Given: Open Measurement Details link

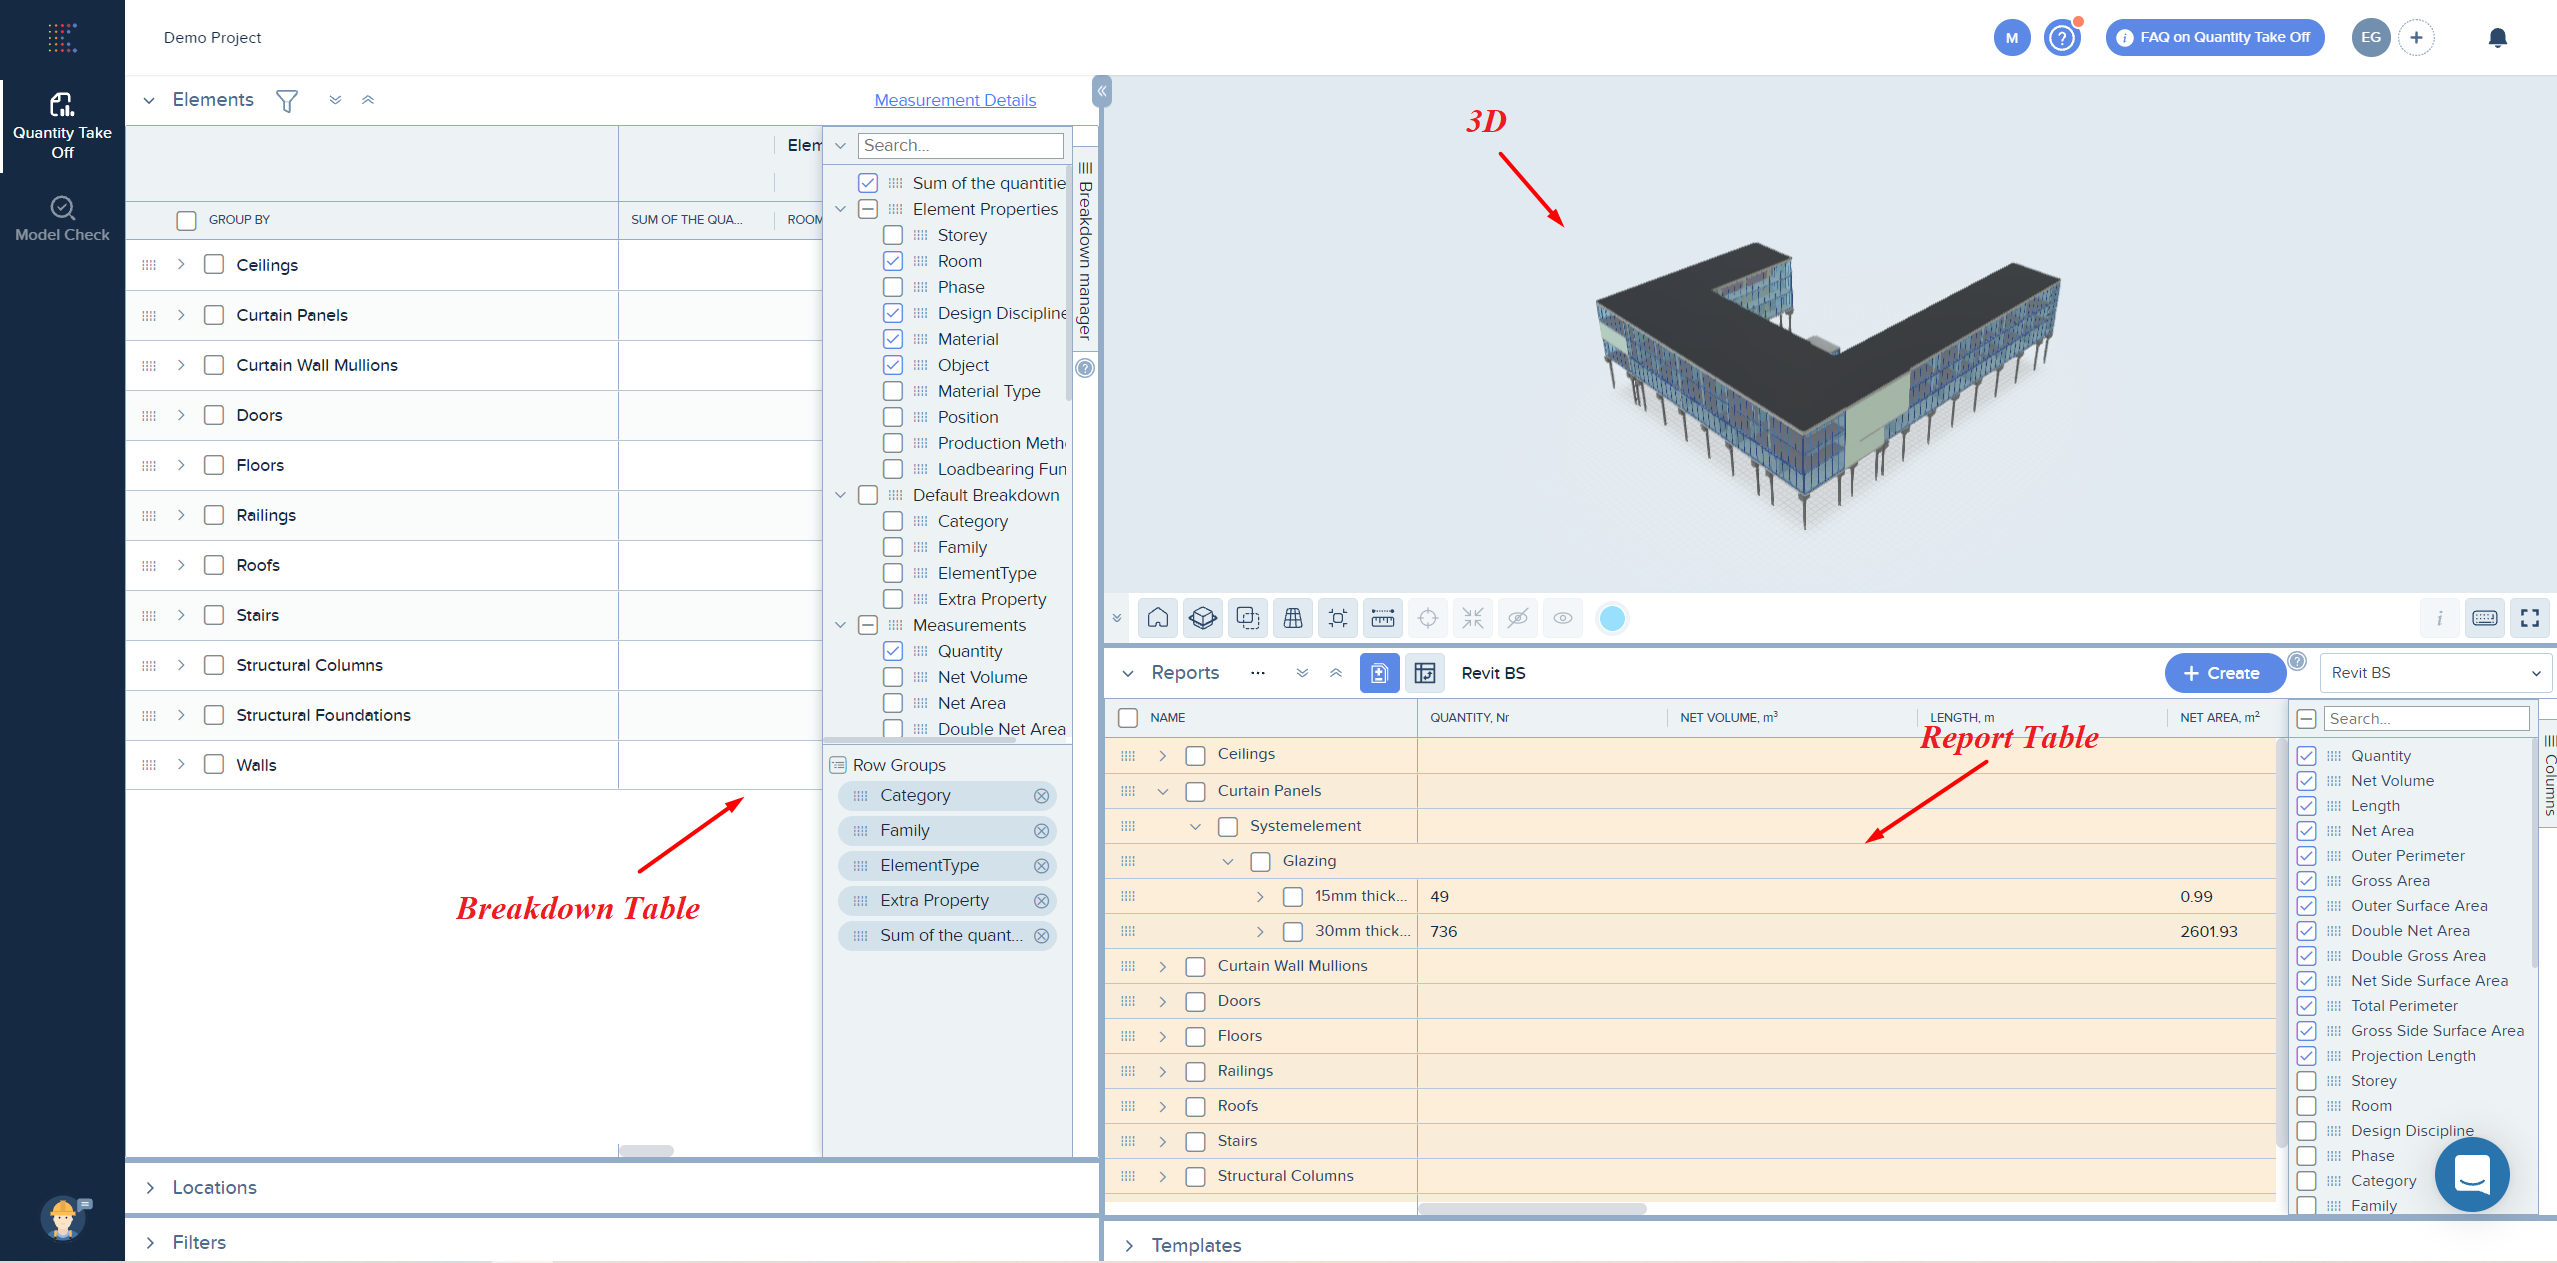Looking at the screenshot, I should [955, 100].
